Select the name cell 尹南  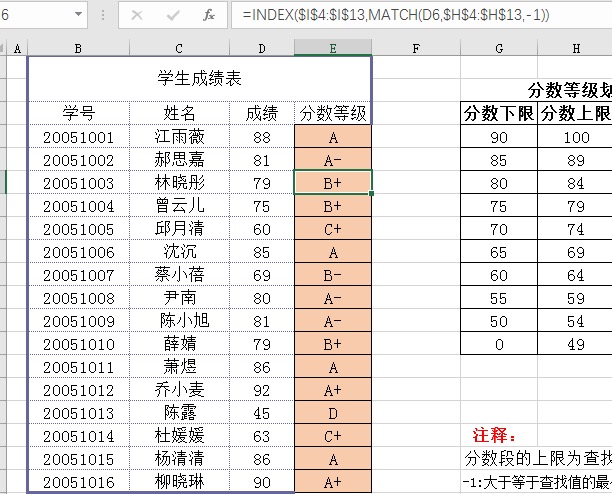(x=180, y=298)
